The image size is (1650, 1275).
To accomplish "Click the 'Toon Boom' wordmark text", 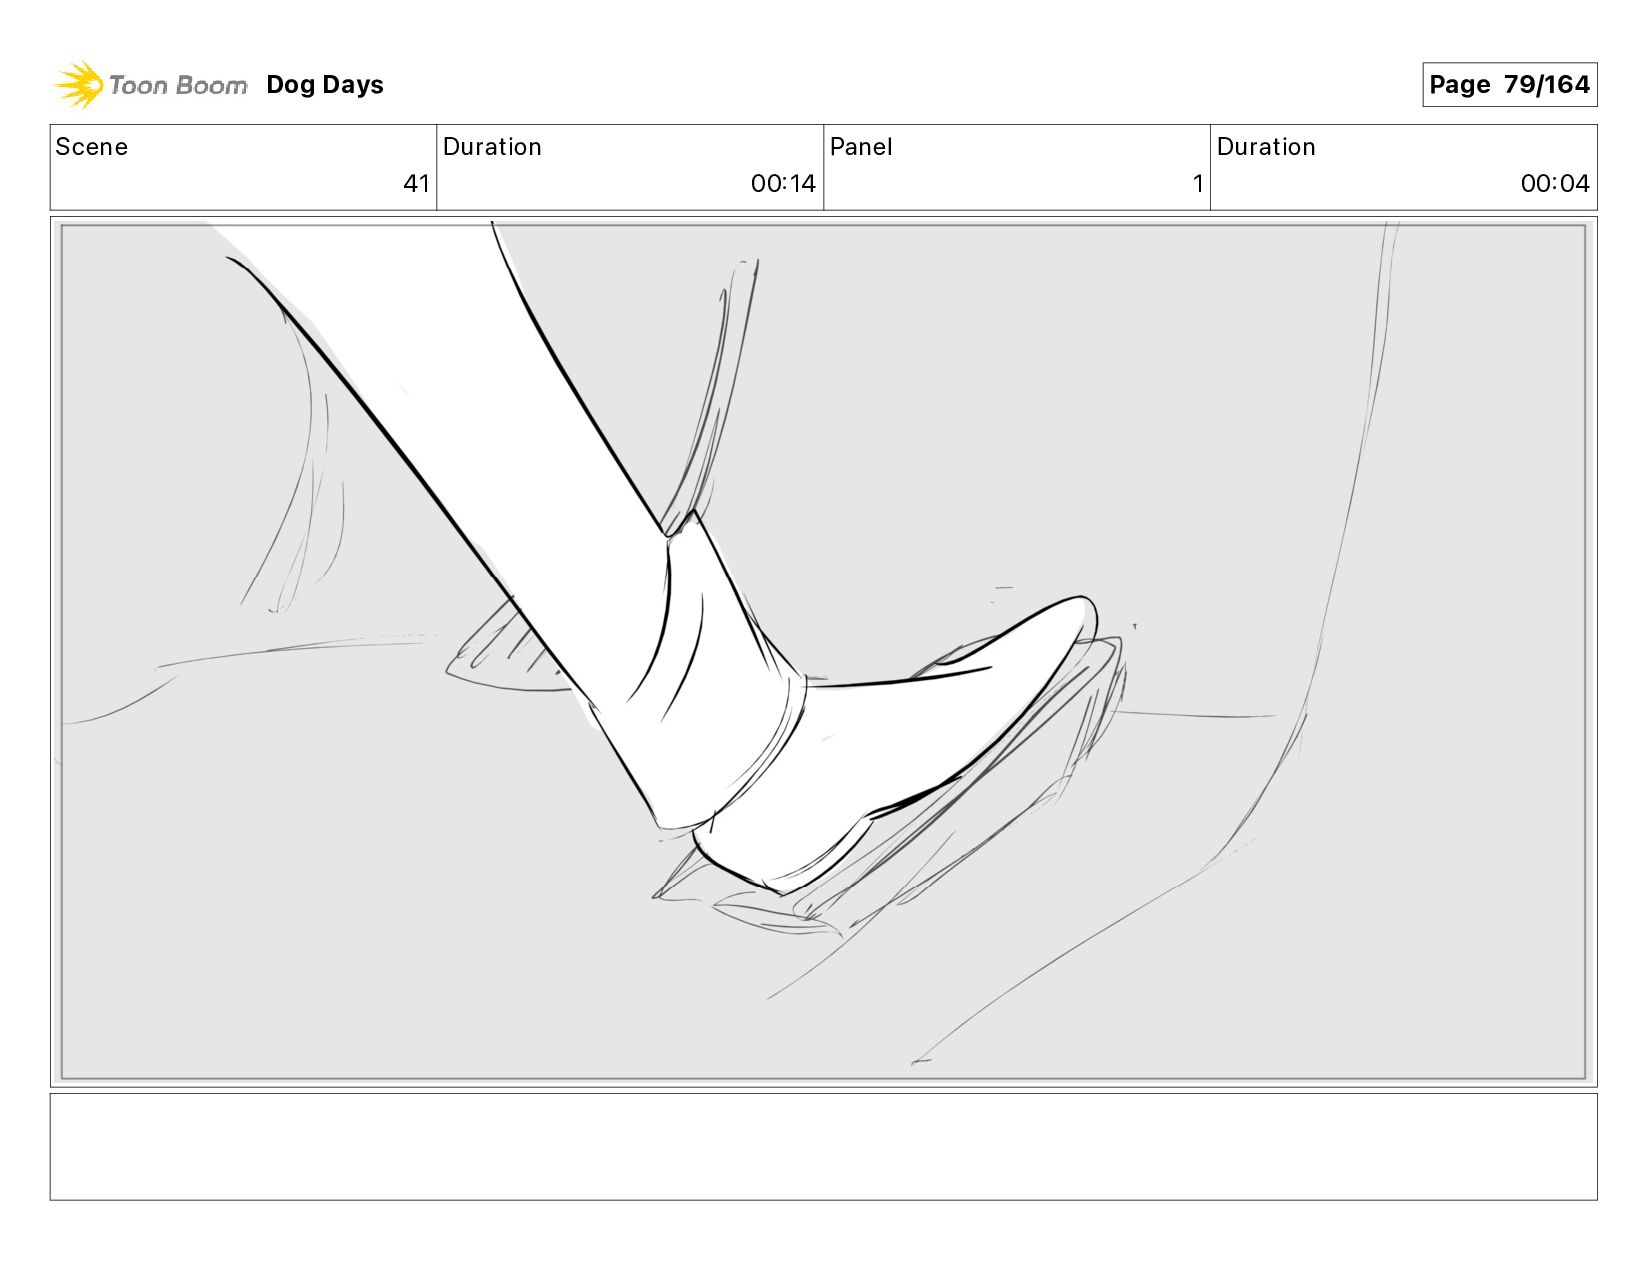I will (178, 86).
